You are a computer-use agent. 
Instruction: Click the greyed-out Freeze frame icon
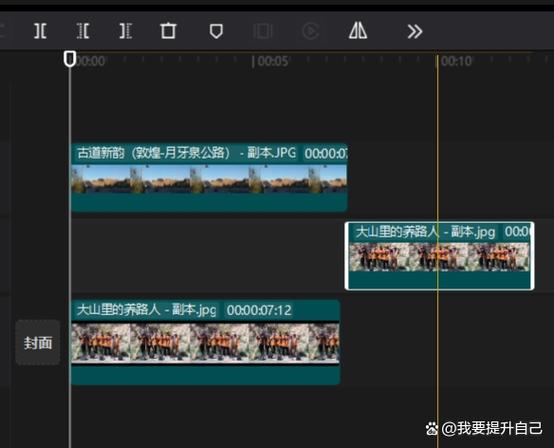263,31
